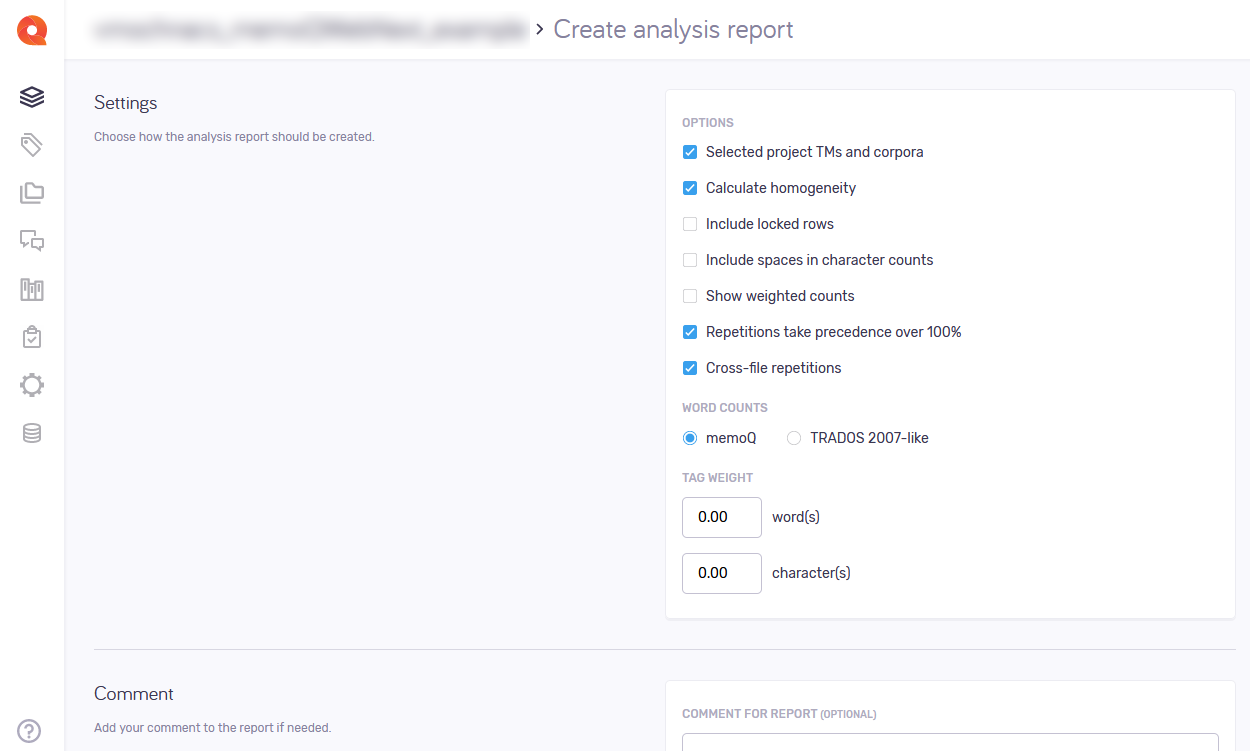Open the gear settings sidebar icon
The image size is (1250, 751).
click(32, 385)
